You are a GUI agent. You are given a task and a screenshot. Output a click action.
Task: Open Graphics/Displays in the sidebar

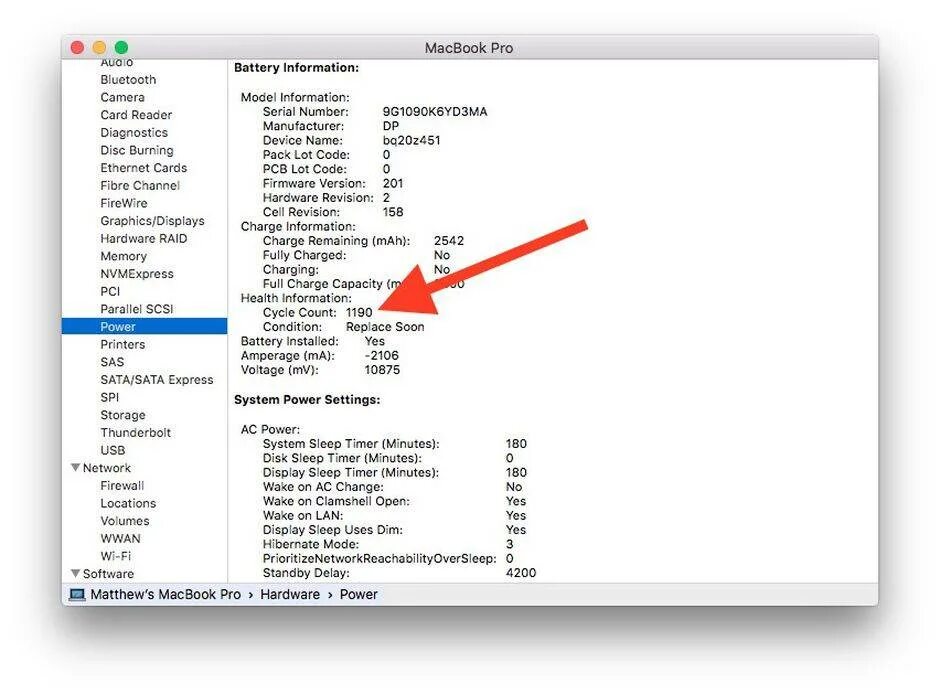(152, 221)
